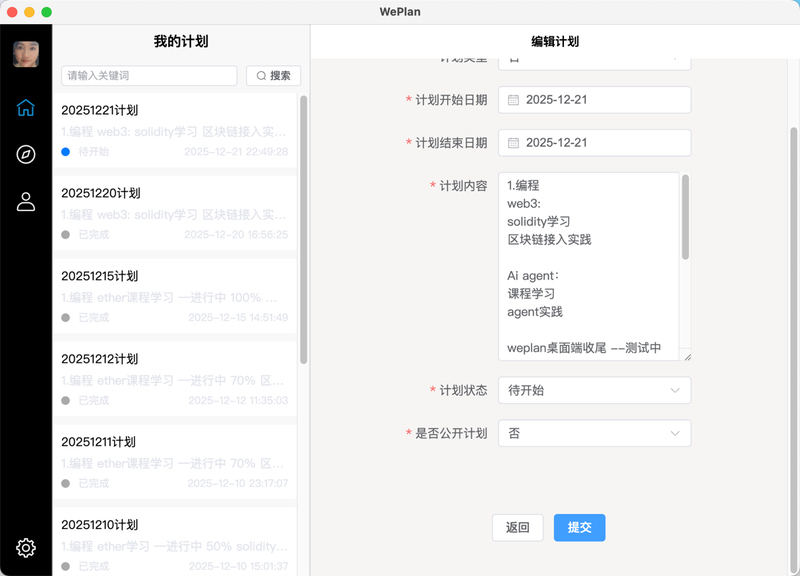Expand the 计划状态 dropdown
Image resolution: width=800 pixels, height=576 pixels.
pos(594,390)
